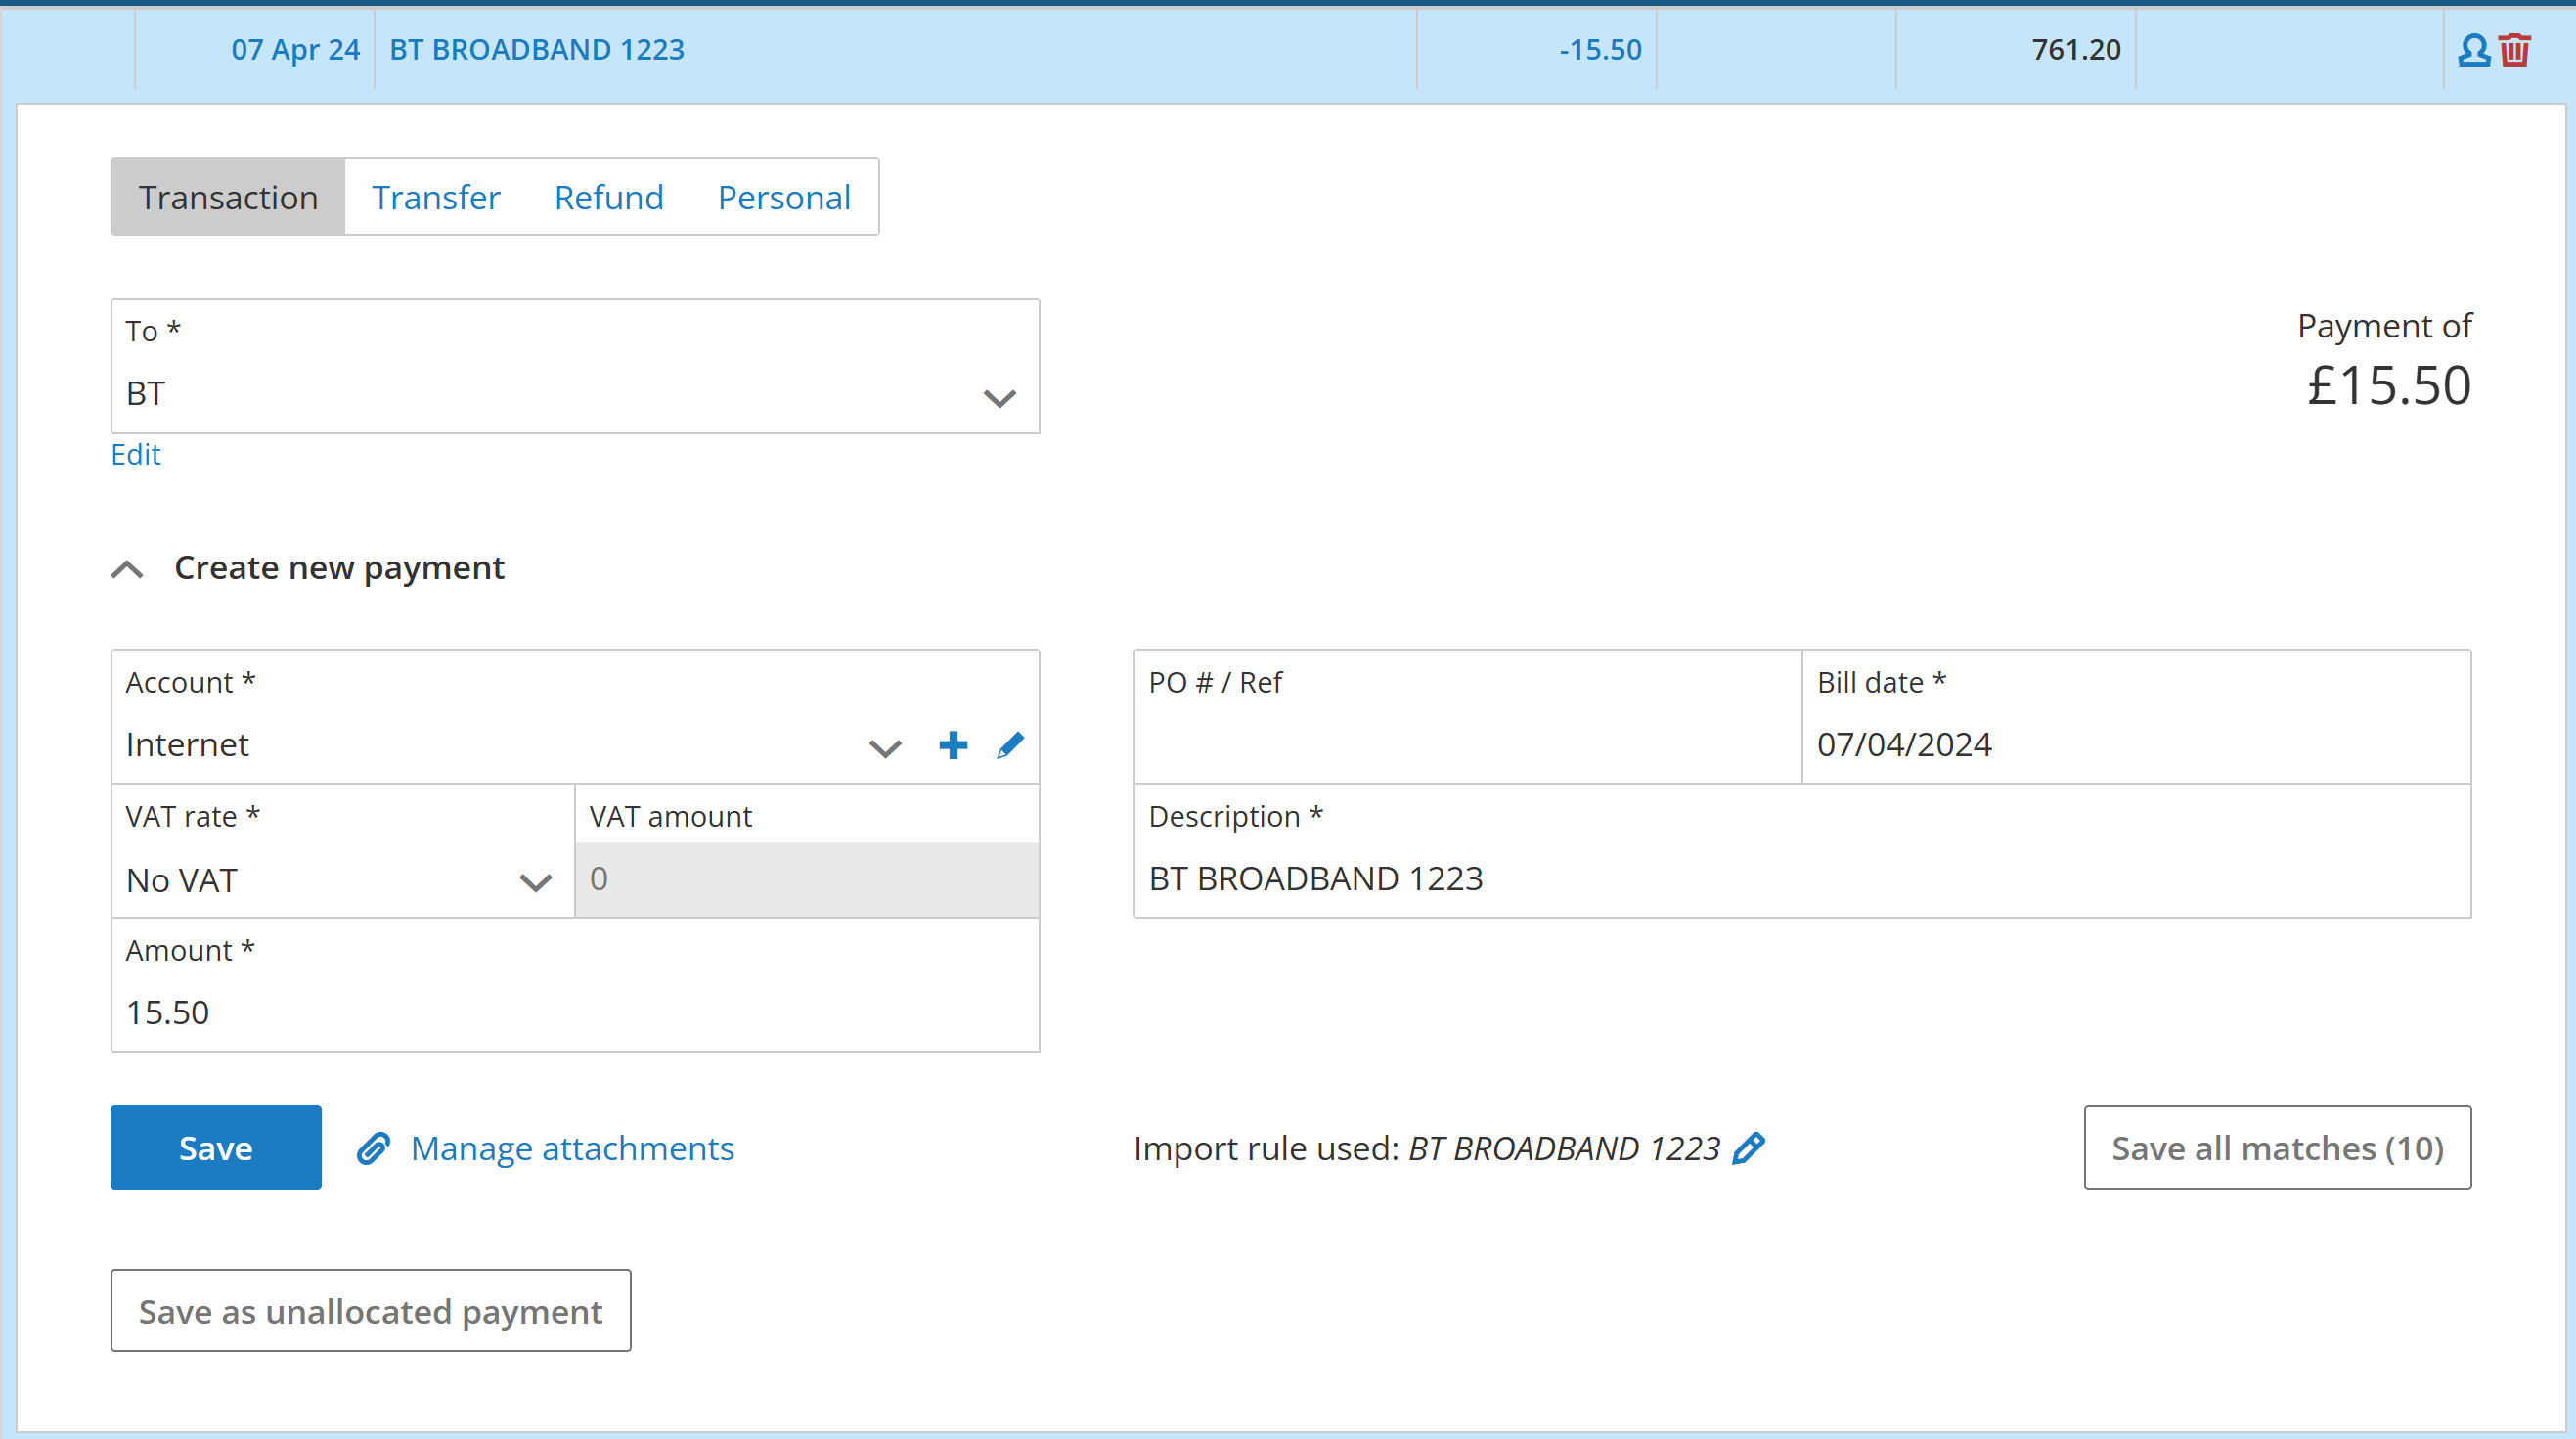
Task: Click the blue contact person icon
Action: [x=2473, y=50]
